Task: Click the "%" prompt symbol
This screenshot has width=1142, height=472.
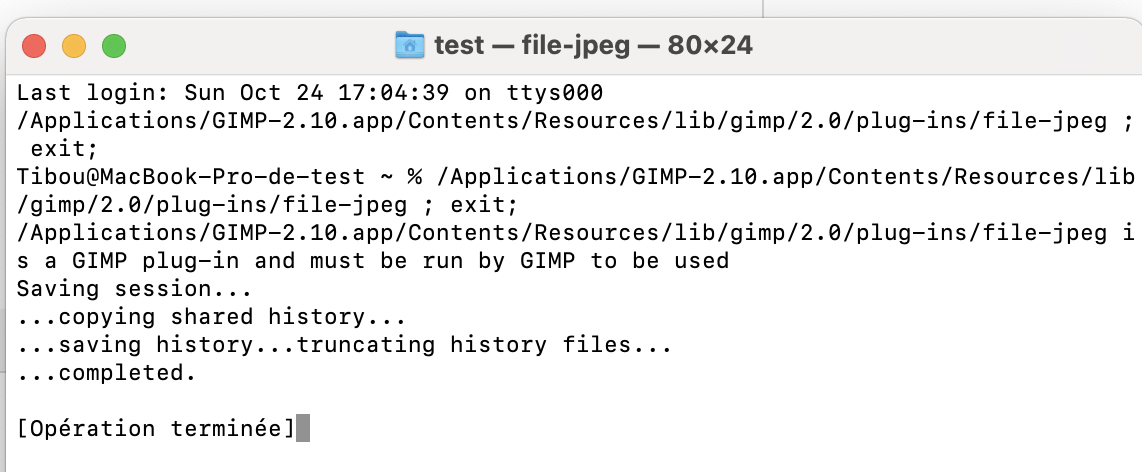Action: [x=415, y=177]
